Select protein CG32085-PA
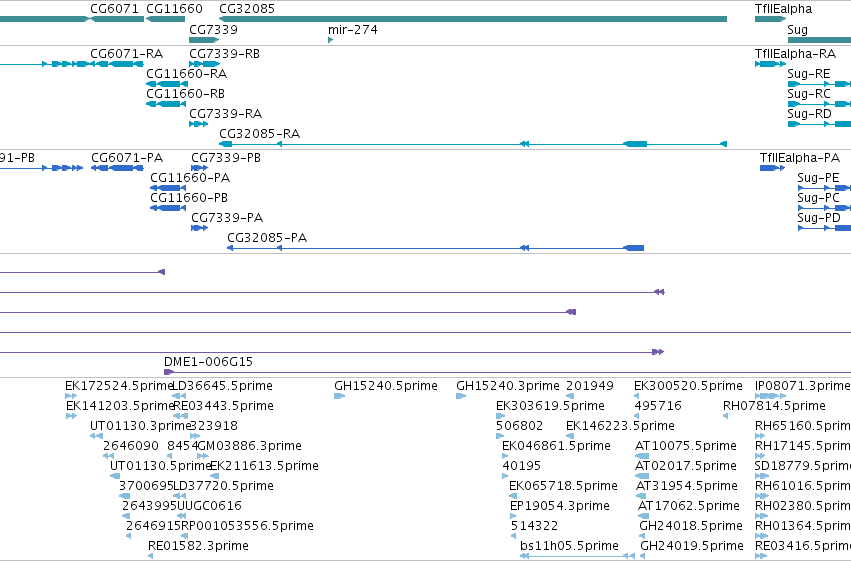 [x=267, y=238]
